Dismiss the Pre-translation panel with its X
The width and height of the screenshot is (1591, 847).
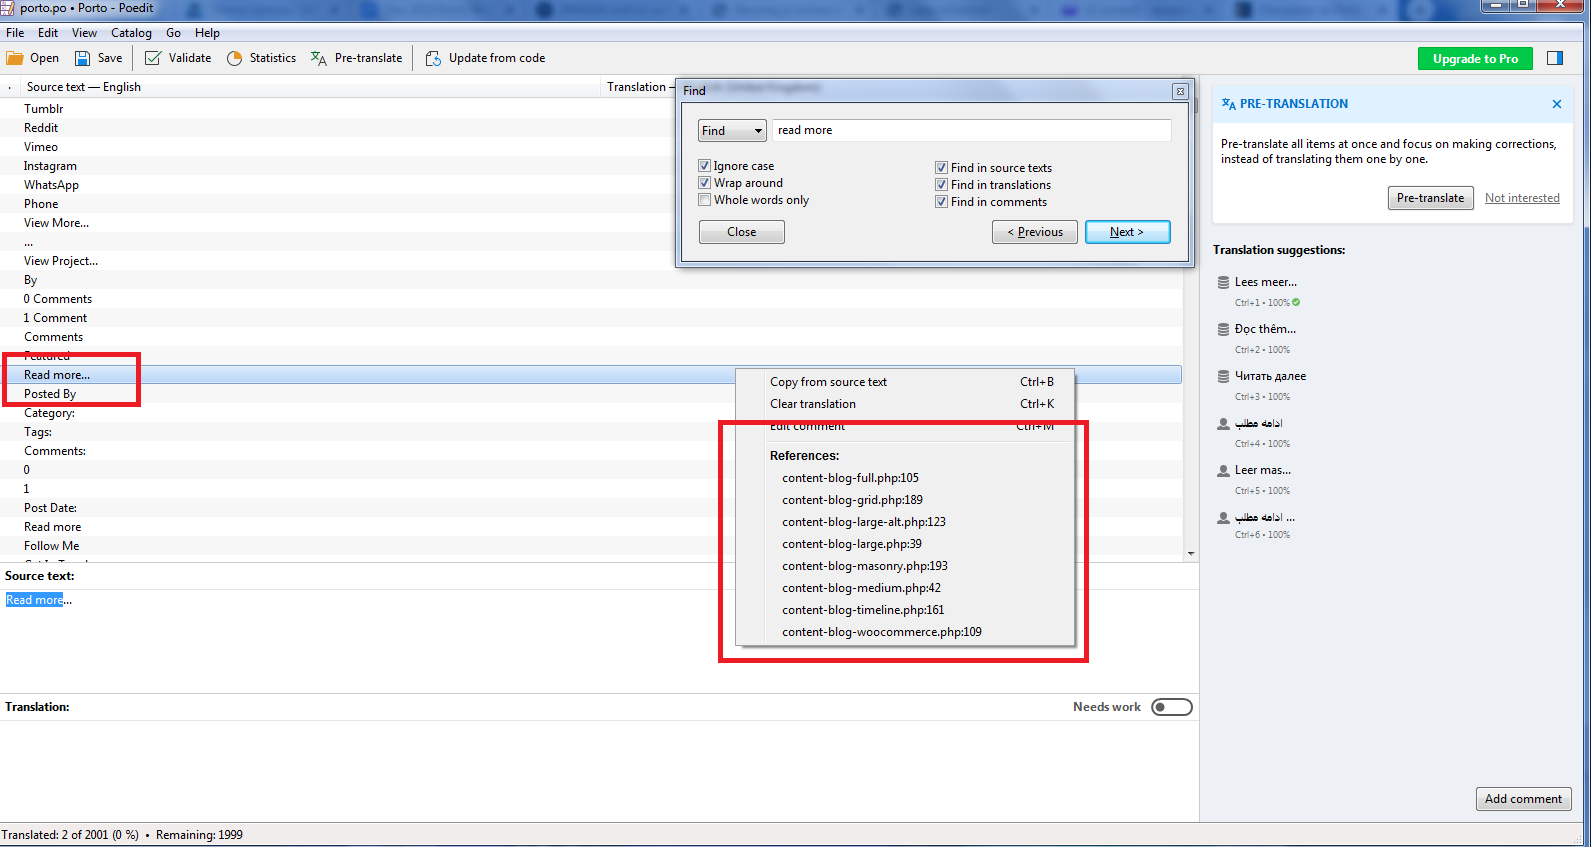coord(1557,104)
